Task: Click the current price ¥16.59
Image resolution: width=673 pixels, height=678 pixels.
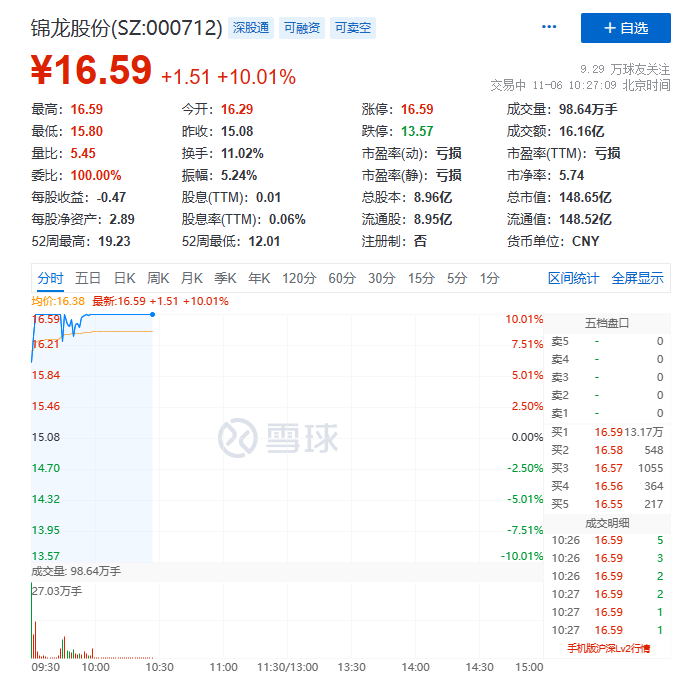Action: [x=91, y=70]
